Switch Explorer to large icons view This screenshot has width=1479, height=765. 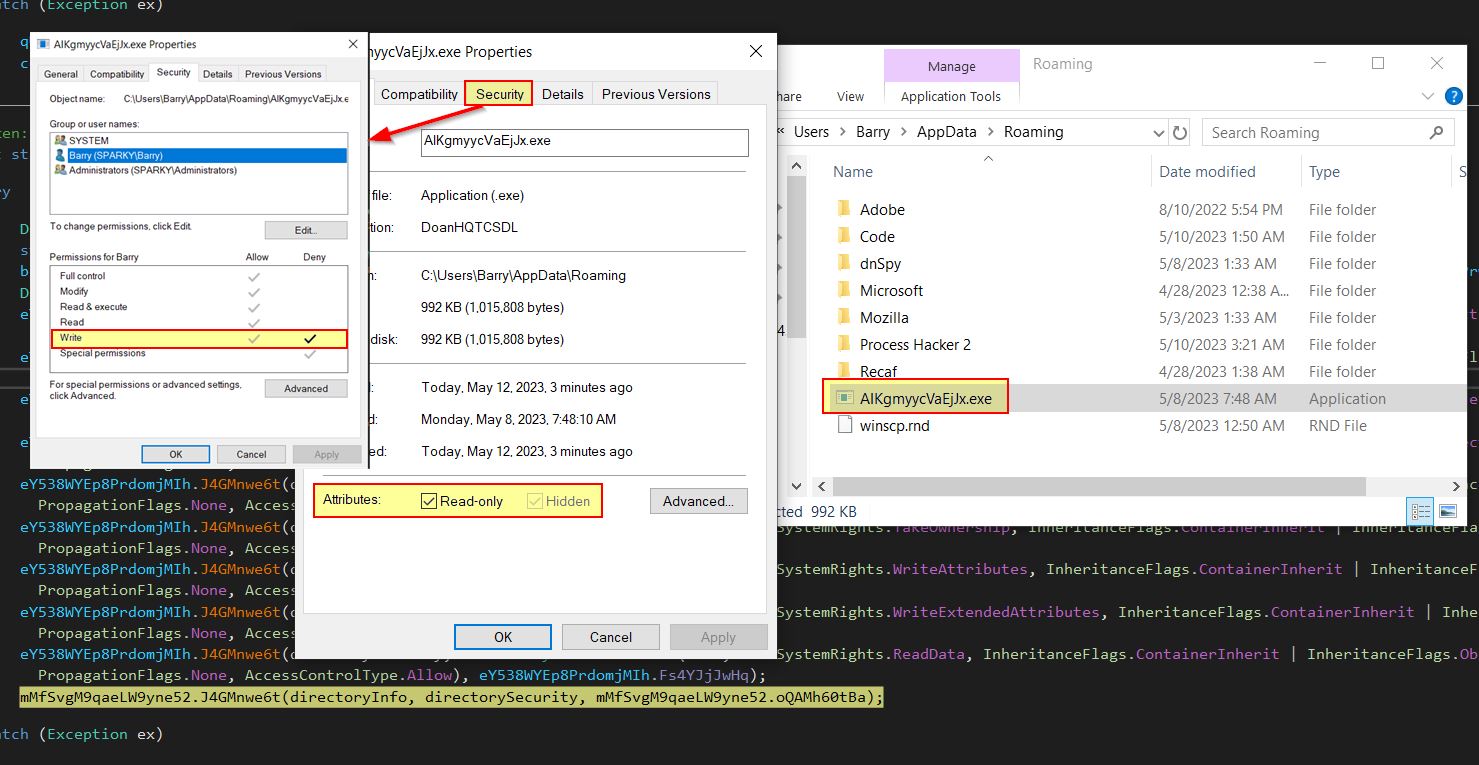coord(1447,511)
